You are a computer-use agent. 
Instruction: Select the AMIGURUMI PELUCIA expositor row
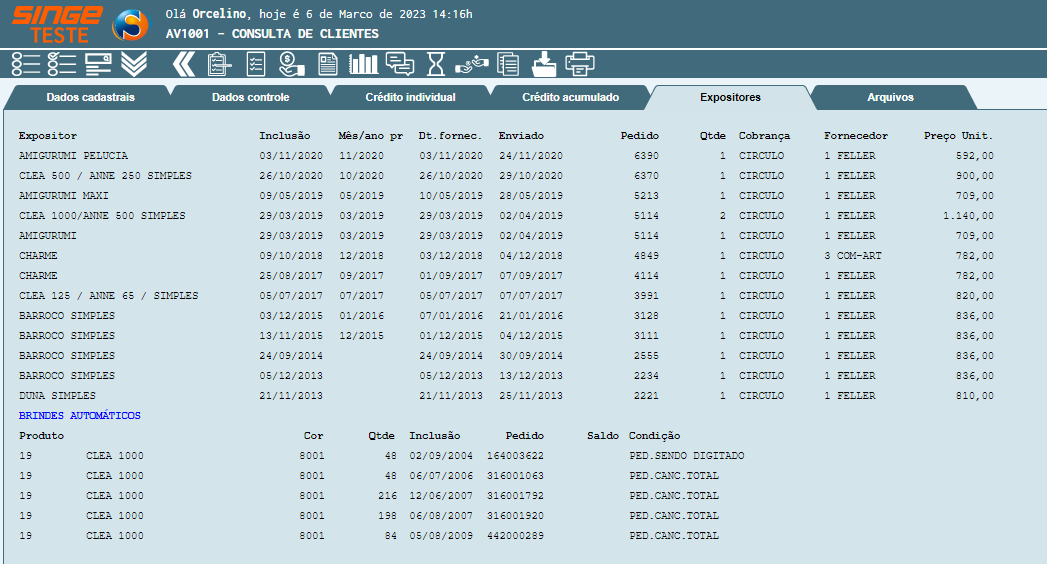point(73,156)
